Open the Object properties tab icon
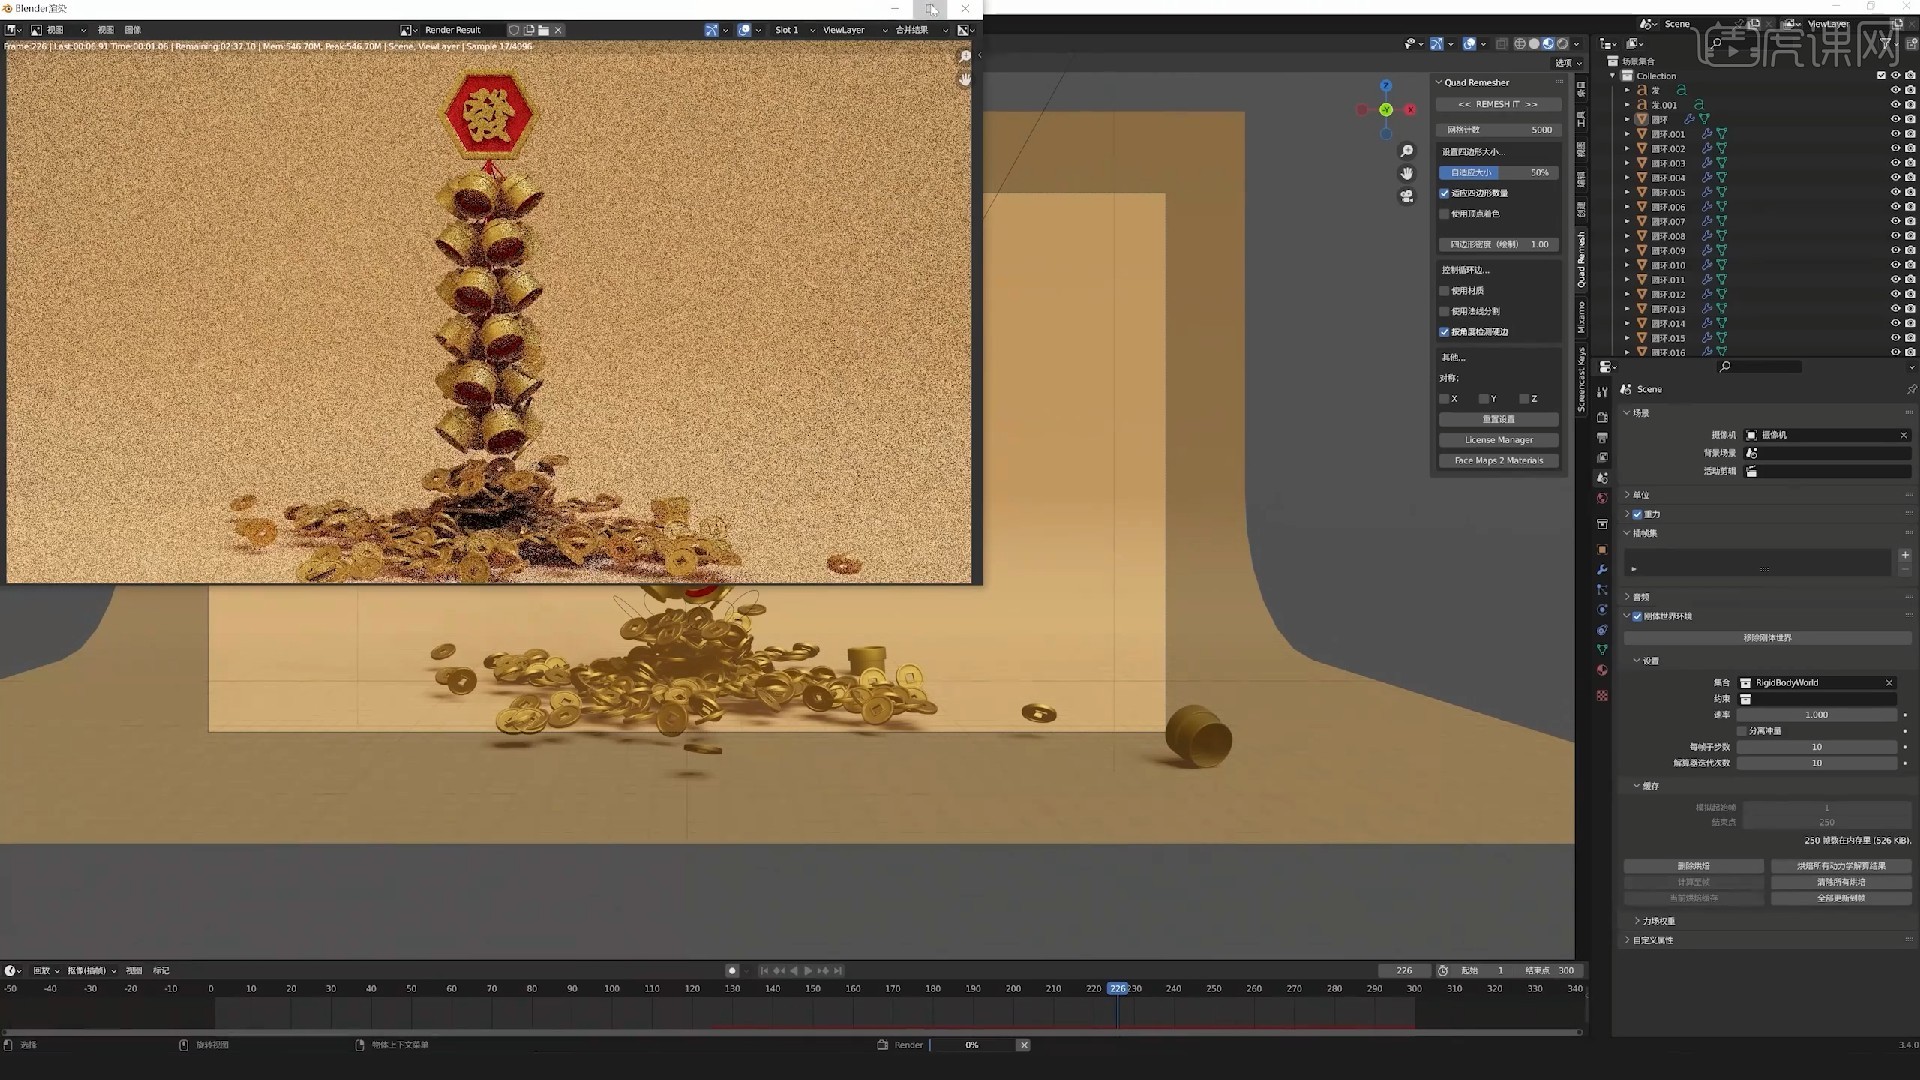This screenshot has height=1080, width=1920. click(x=1602, y=550)
